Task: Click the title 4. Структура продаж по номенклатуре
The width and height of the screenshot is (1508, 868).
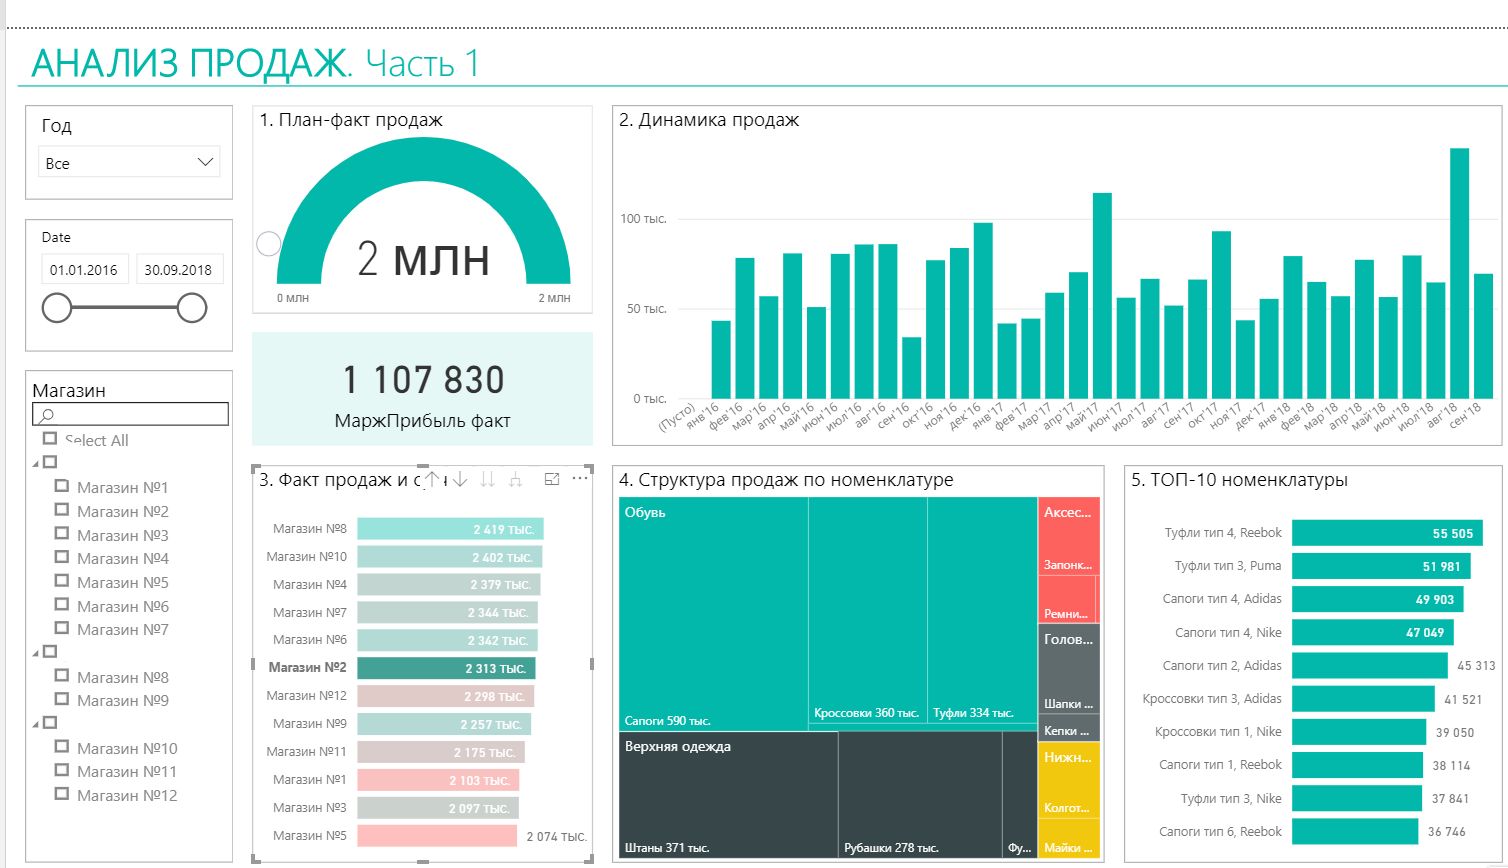Action: coord(786,480)
